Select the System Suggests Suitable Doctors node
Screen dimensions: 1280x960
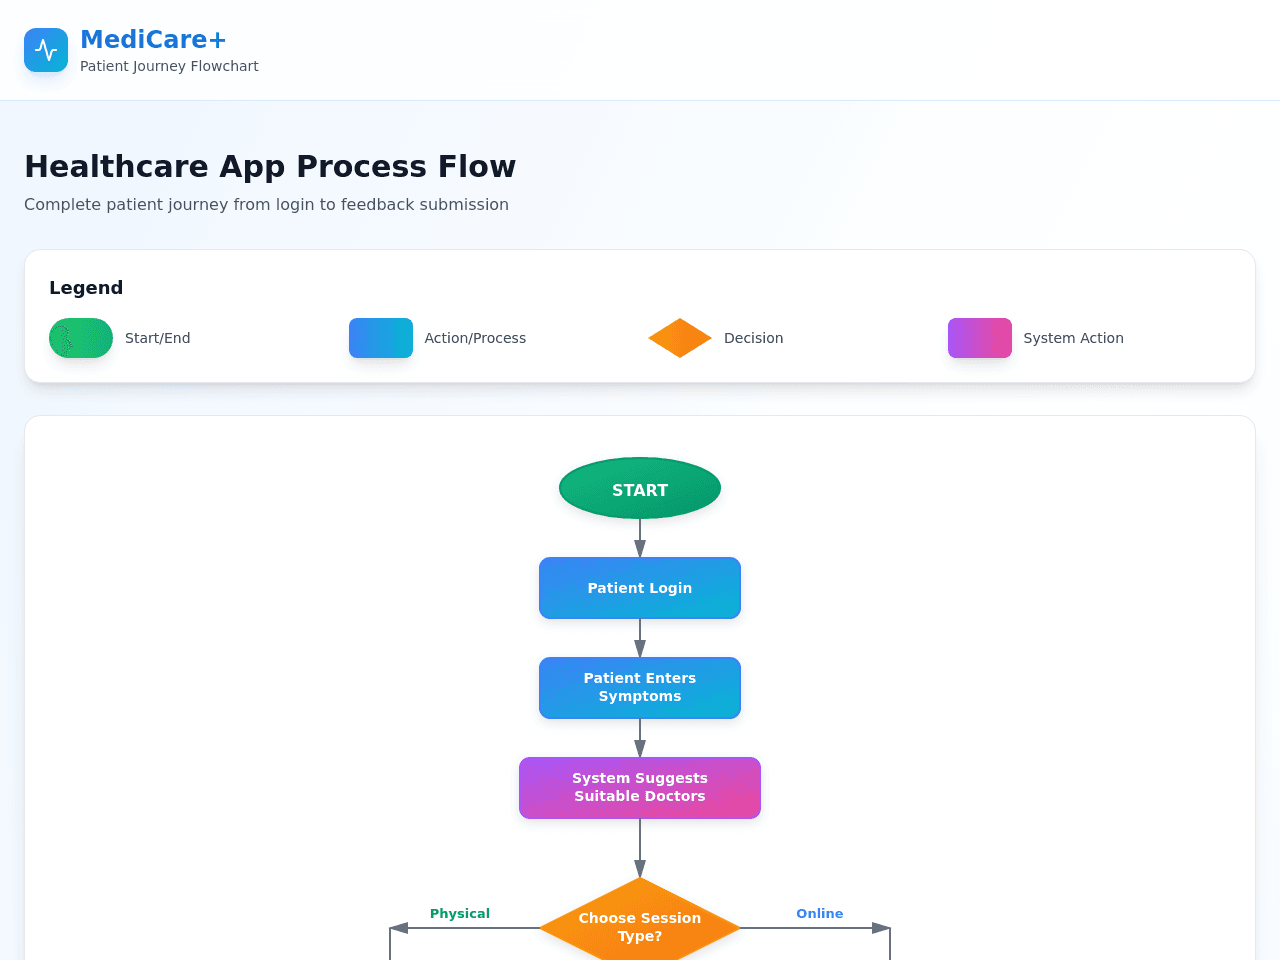pos(640,788)
